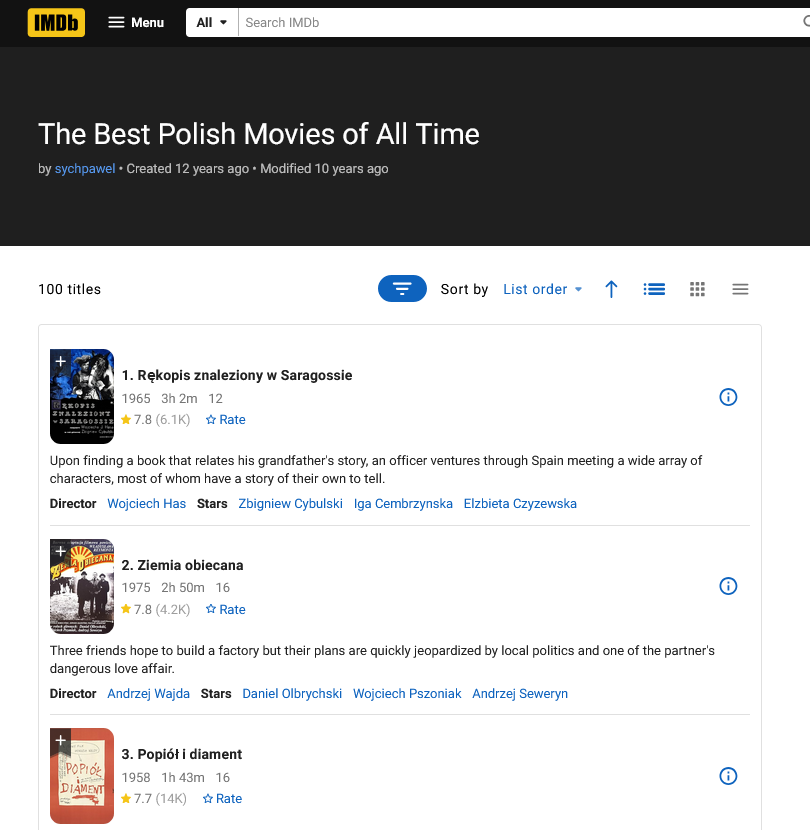Add Ziemia obiecana to watchlist
This screenshot has width=810, height=830.
pos(60,551)
